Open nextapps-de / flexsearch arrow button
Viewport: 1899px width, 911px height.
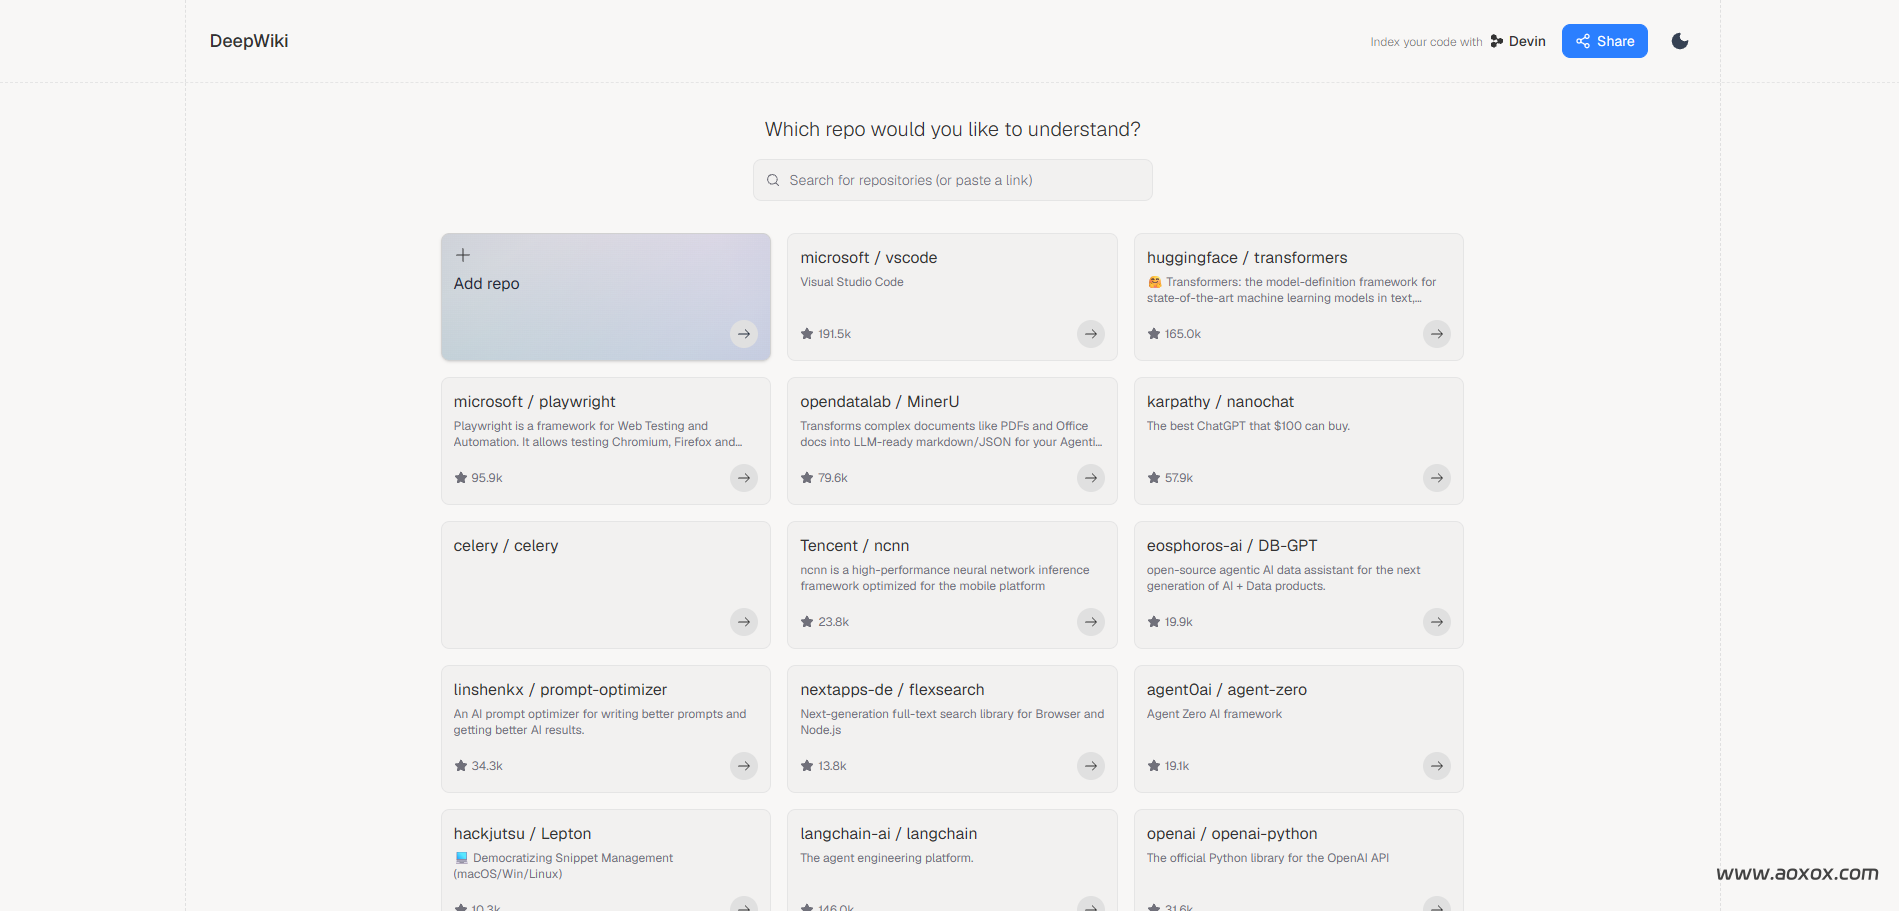[1091, 766]
